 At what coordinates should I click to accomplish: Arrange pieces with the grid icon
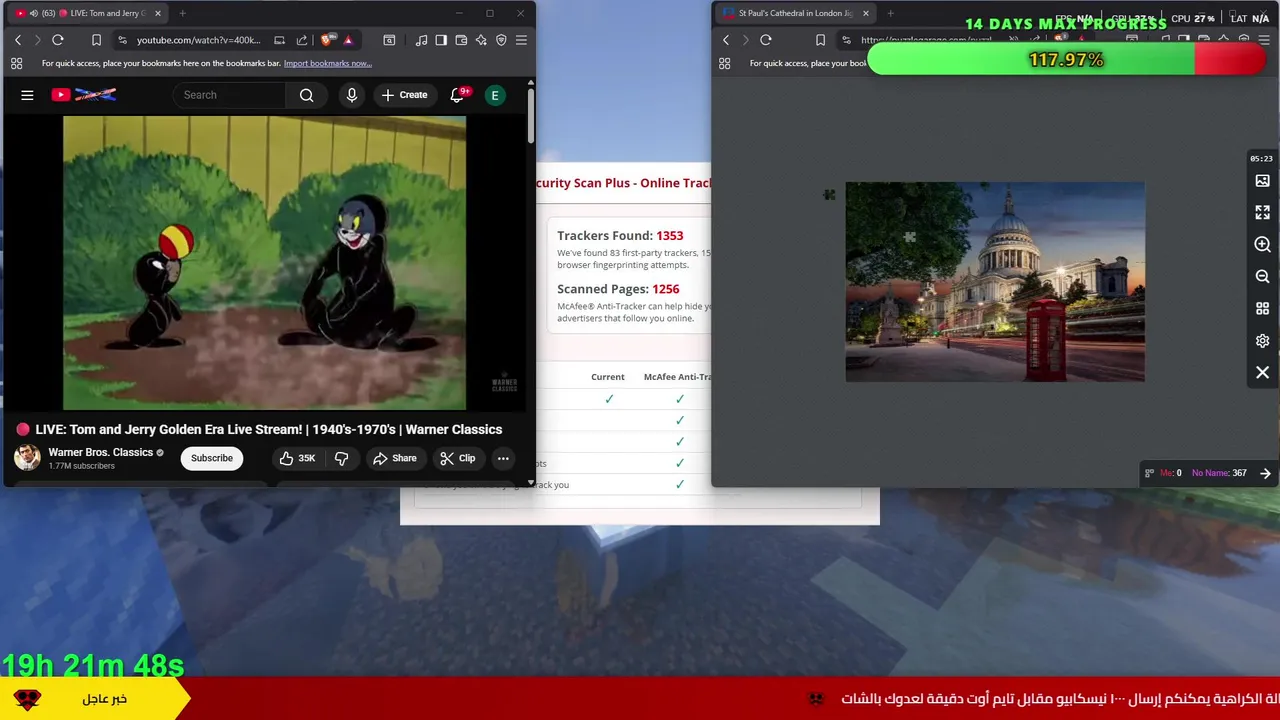click(1262, 309)
